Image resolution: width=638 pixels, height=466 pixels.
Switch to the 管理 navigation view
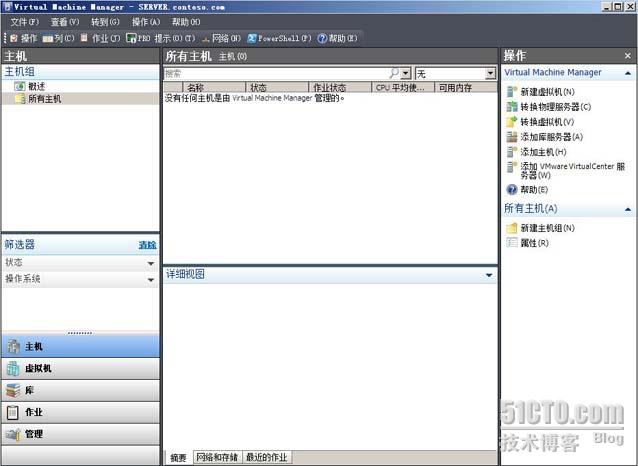tap(80, 434)
